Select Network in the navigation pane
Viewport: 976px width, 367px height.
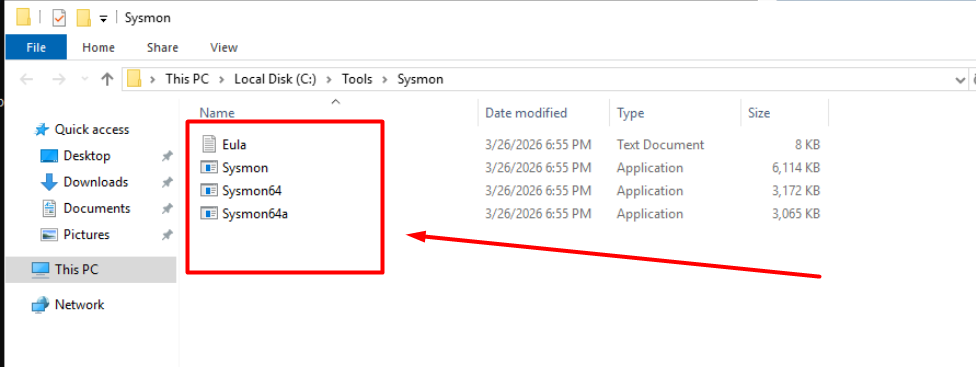pos(79,304)
